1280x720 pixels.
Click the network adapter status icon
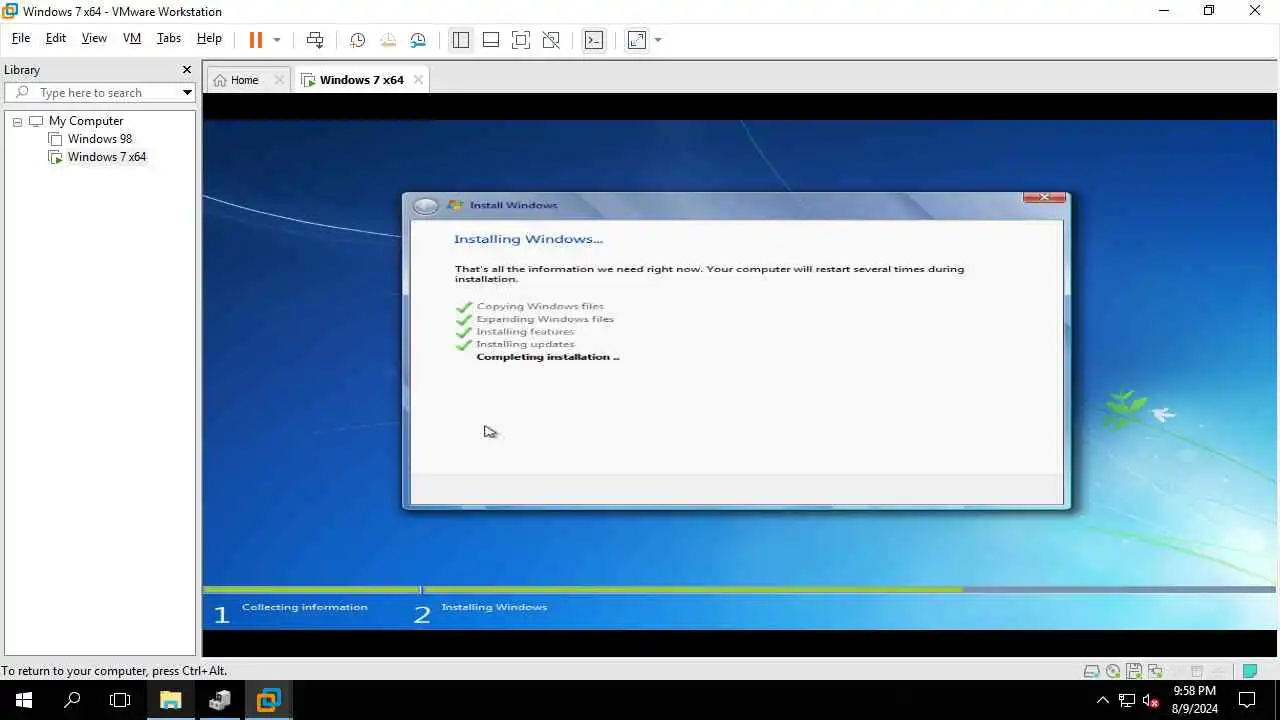click(x=1155, y=671)
